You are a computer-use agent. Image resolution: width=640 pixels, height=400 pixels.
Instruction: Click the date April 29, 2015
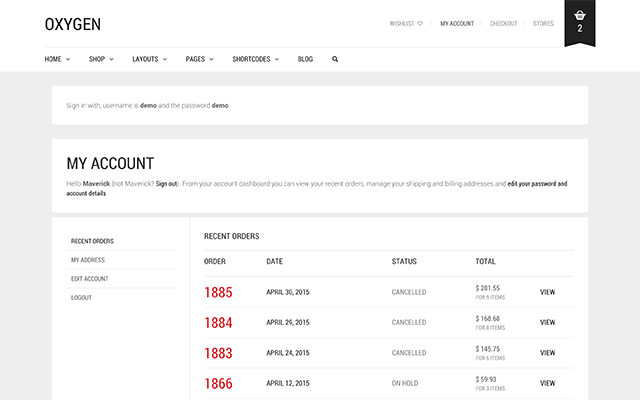pyautogui.click(x=288, y=322)
